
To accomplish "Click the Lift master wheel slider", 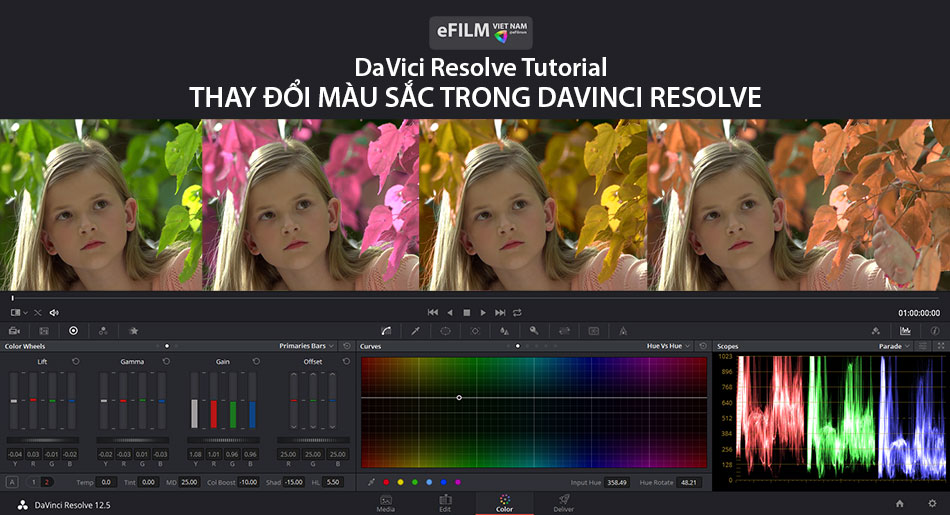I will coord(42,440).
